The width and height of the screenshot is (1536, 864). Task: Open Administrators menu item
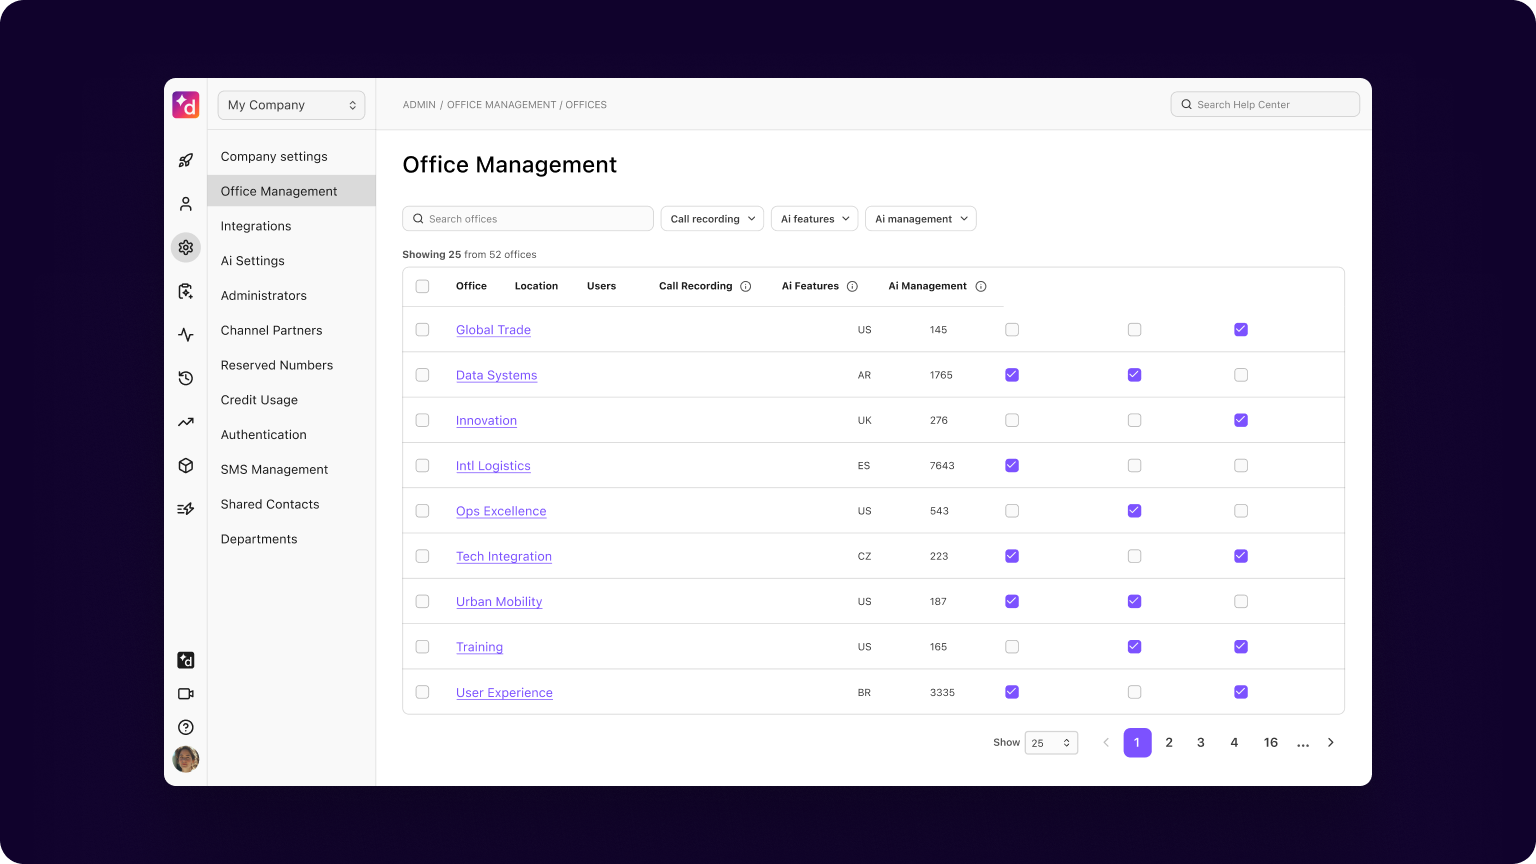pos(291,296)
